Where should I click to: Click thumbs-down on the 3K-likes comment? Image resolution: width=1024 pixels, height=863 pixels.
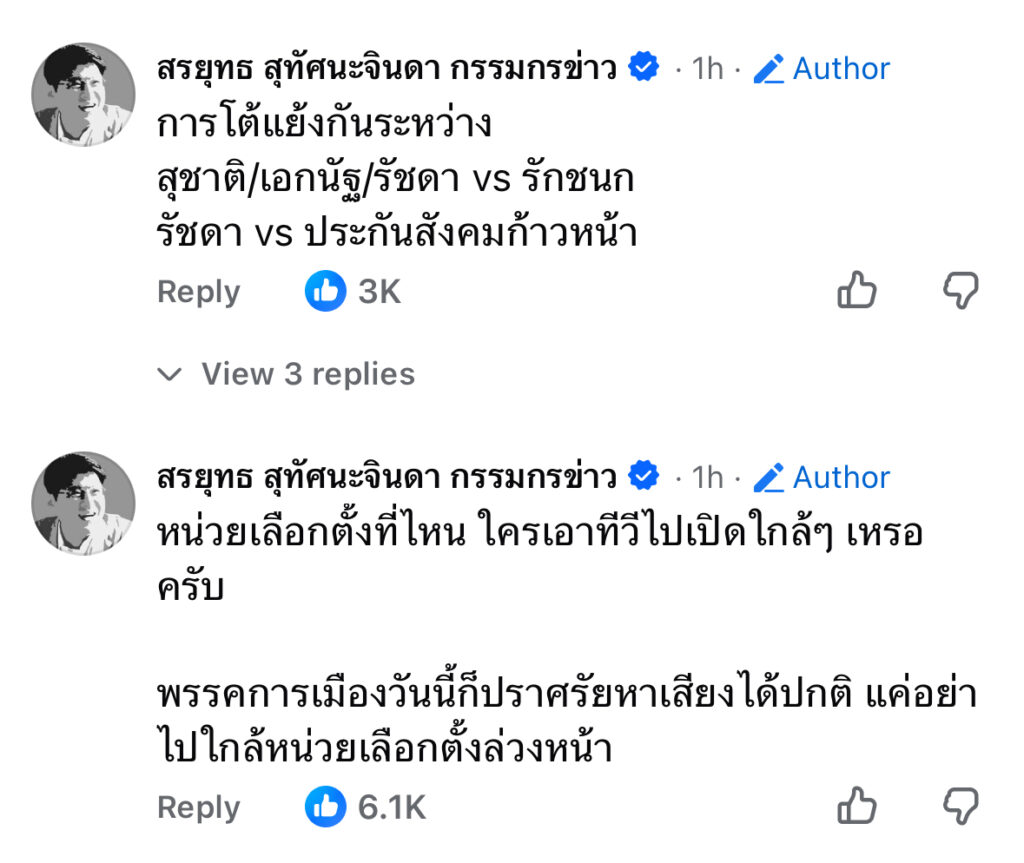(x=961, y=291)
